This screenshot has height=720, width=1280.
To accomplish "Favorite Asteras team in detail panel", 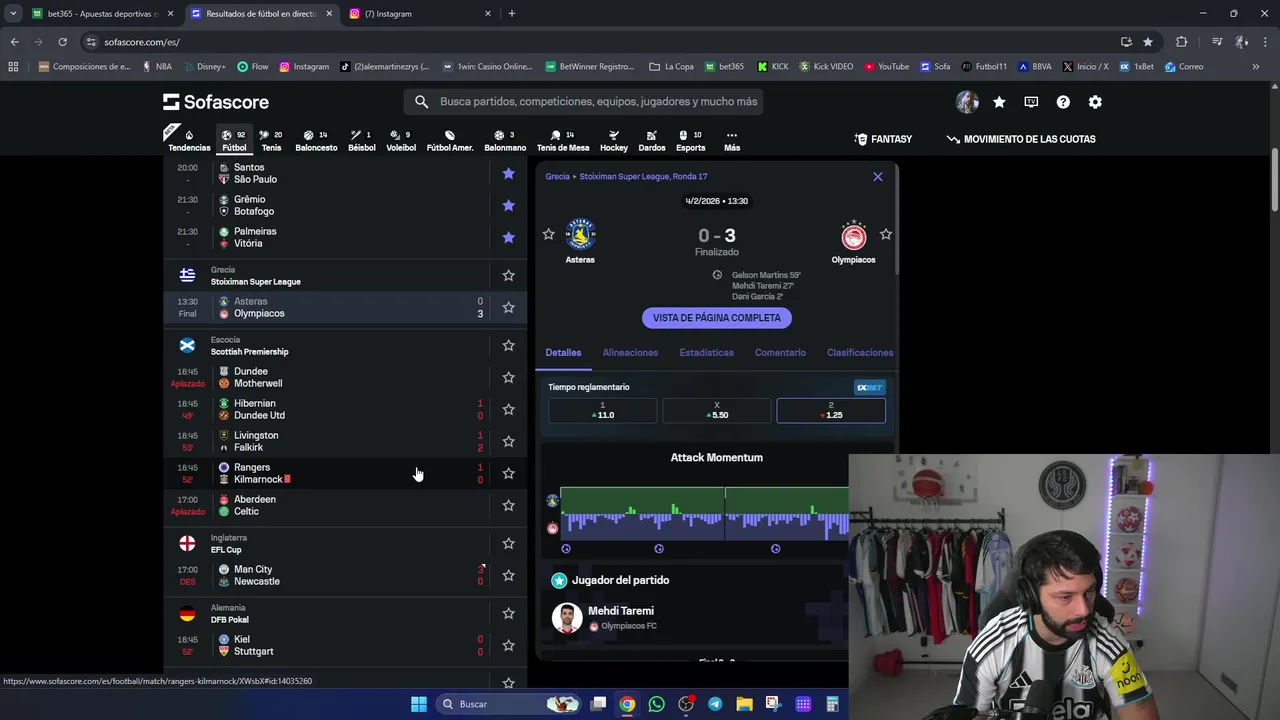I will coord(548,234).
